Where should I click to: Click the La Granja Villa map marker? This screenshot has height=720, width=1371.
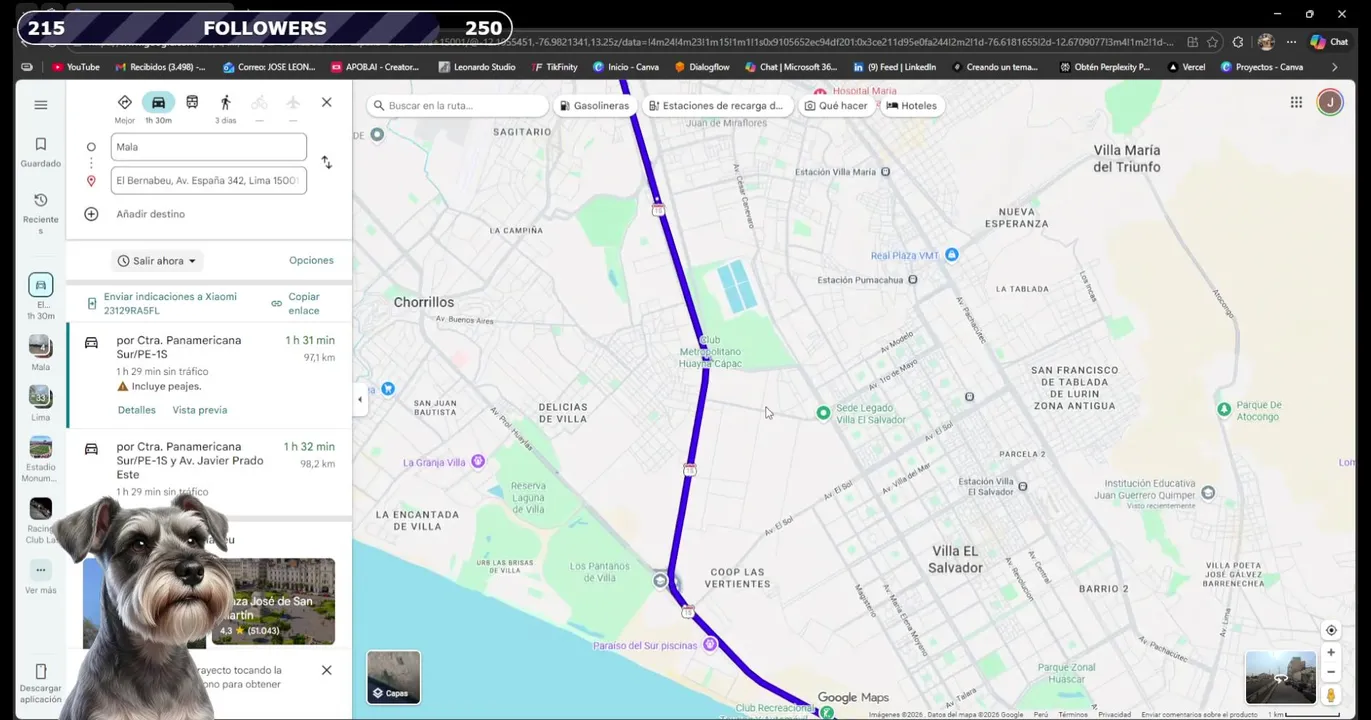click(478, 461)
